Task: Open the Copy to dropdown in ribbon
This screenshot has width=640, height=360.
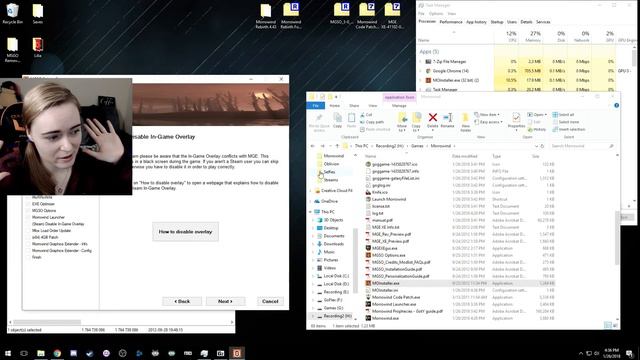Action: [x=416, y=122]
